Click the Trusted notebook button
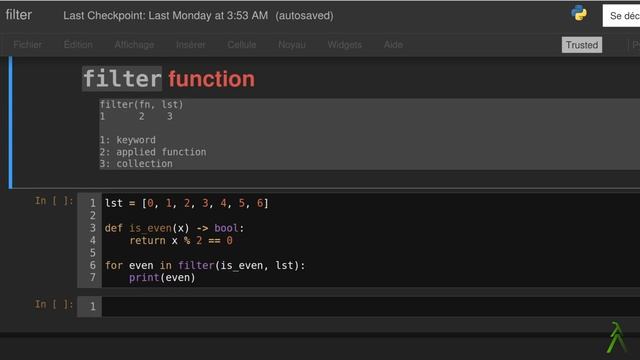Image resolution: width=640 pixels, height=360 pixels. pyautogui.click(x=582, y=45)
